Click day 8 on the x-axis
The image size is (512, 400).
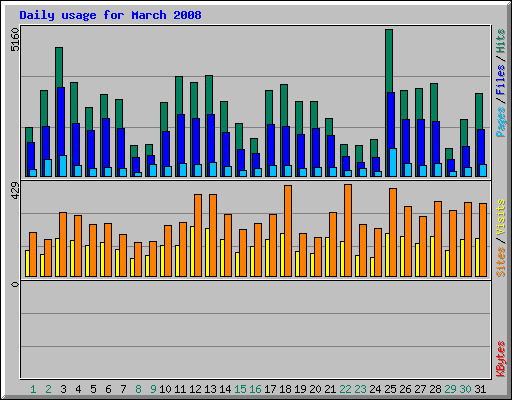pos(138,389)
